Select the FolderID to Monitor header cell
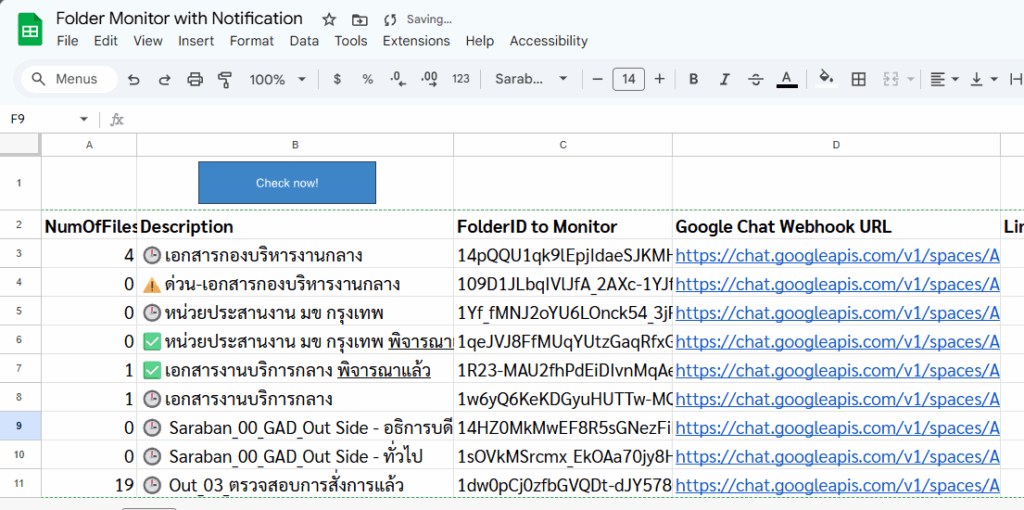The width and height of the screenshot is (1024, 510). tap(563, 226)
